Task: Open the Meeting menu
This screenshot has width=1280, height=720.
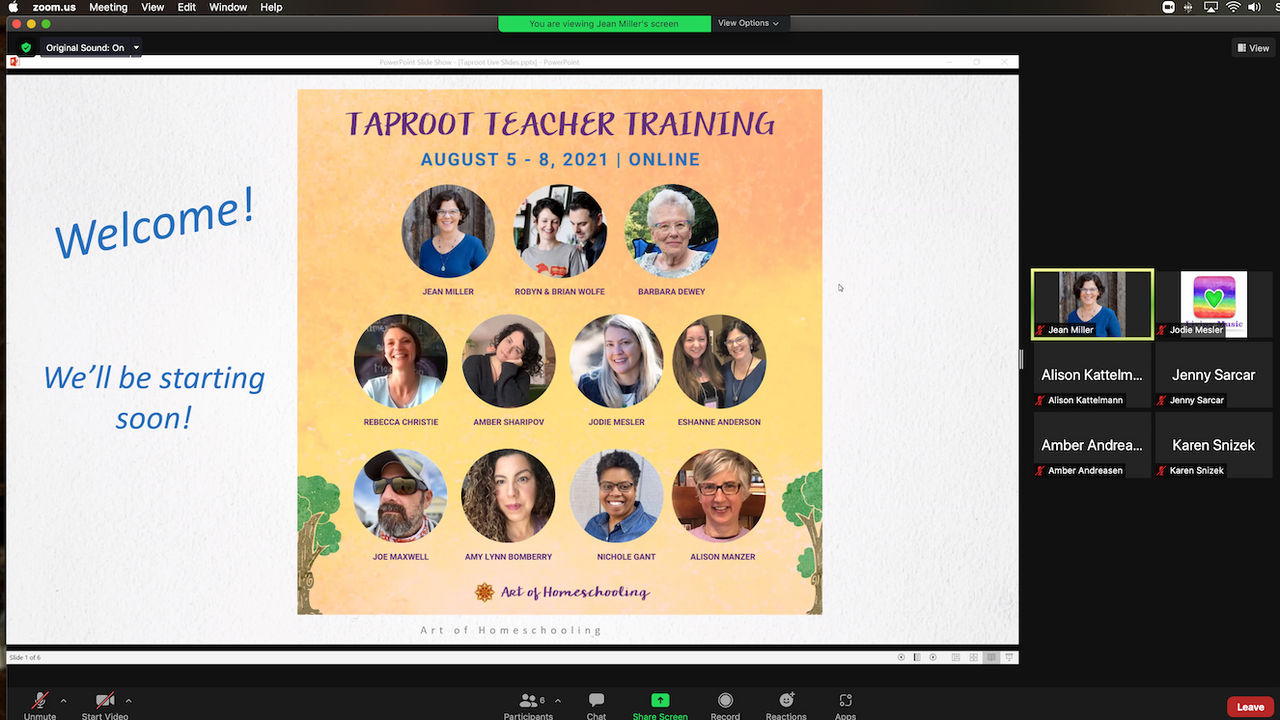Action: tap(108, 7)
